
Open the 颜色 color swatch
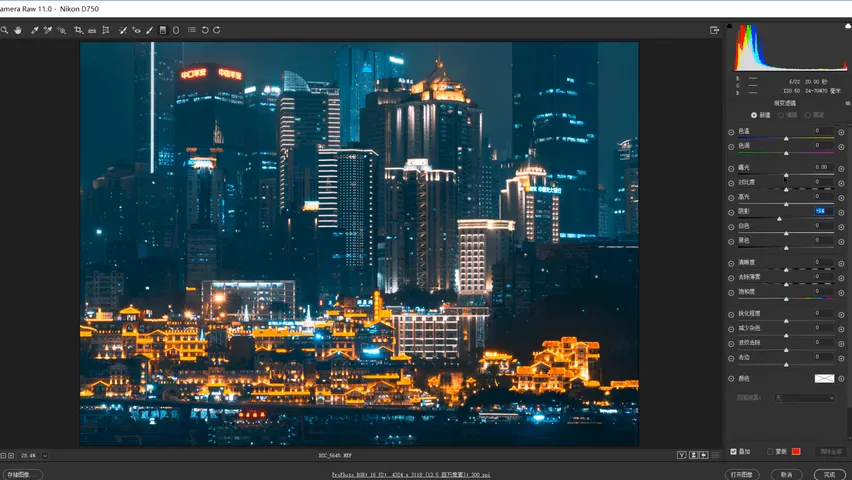pos(824,379)
